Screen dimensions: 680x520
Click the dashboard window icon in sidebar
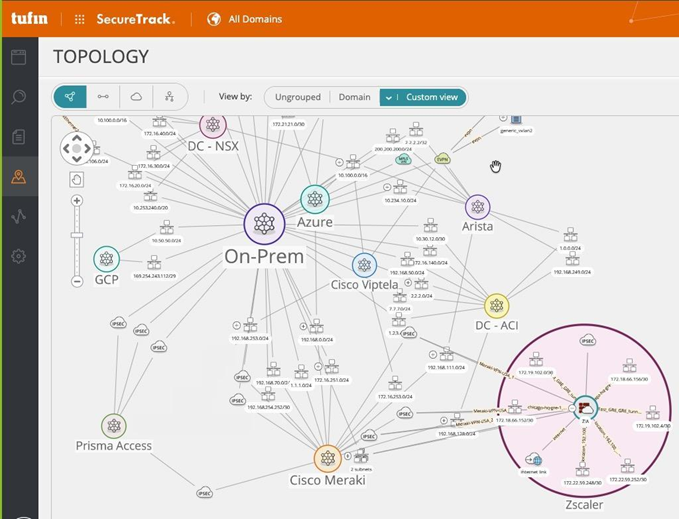[18, 56]
